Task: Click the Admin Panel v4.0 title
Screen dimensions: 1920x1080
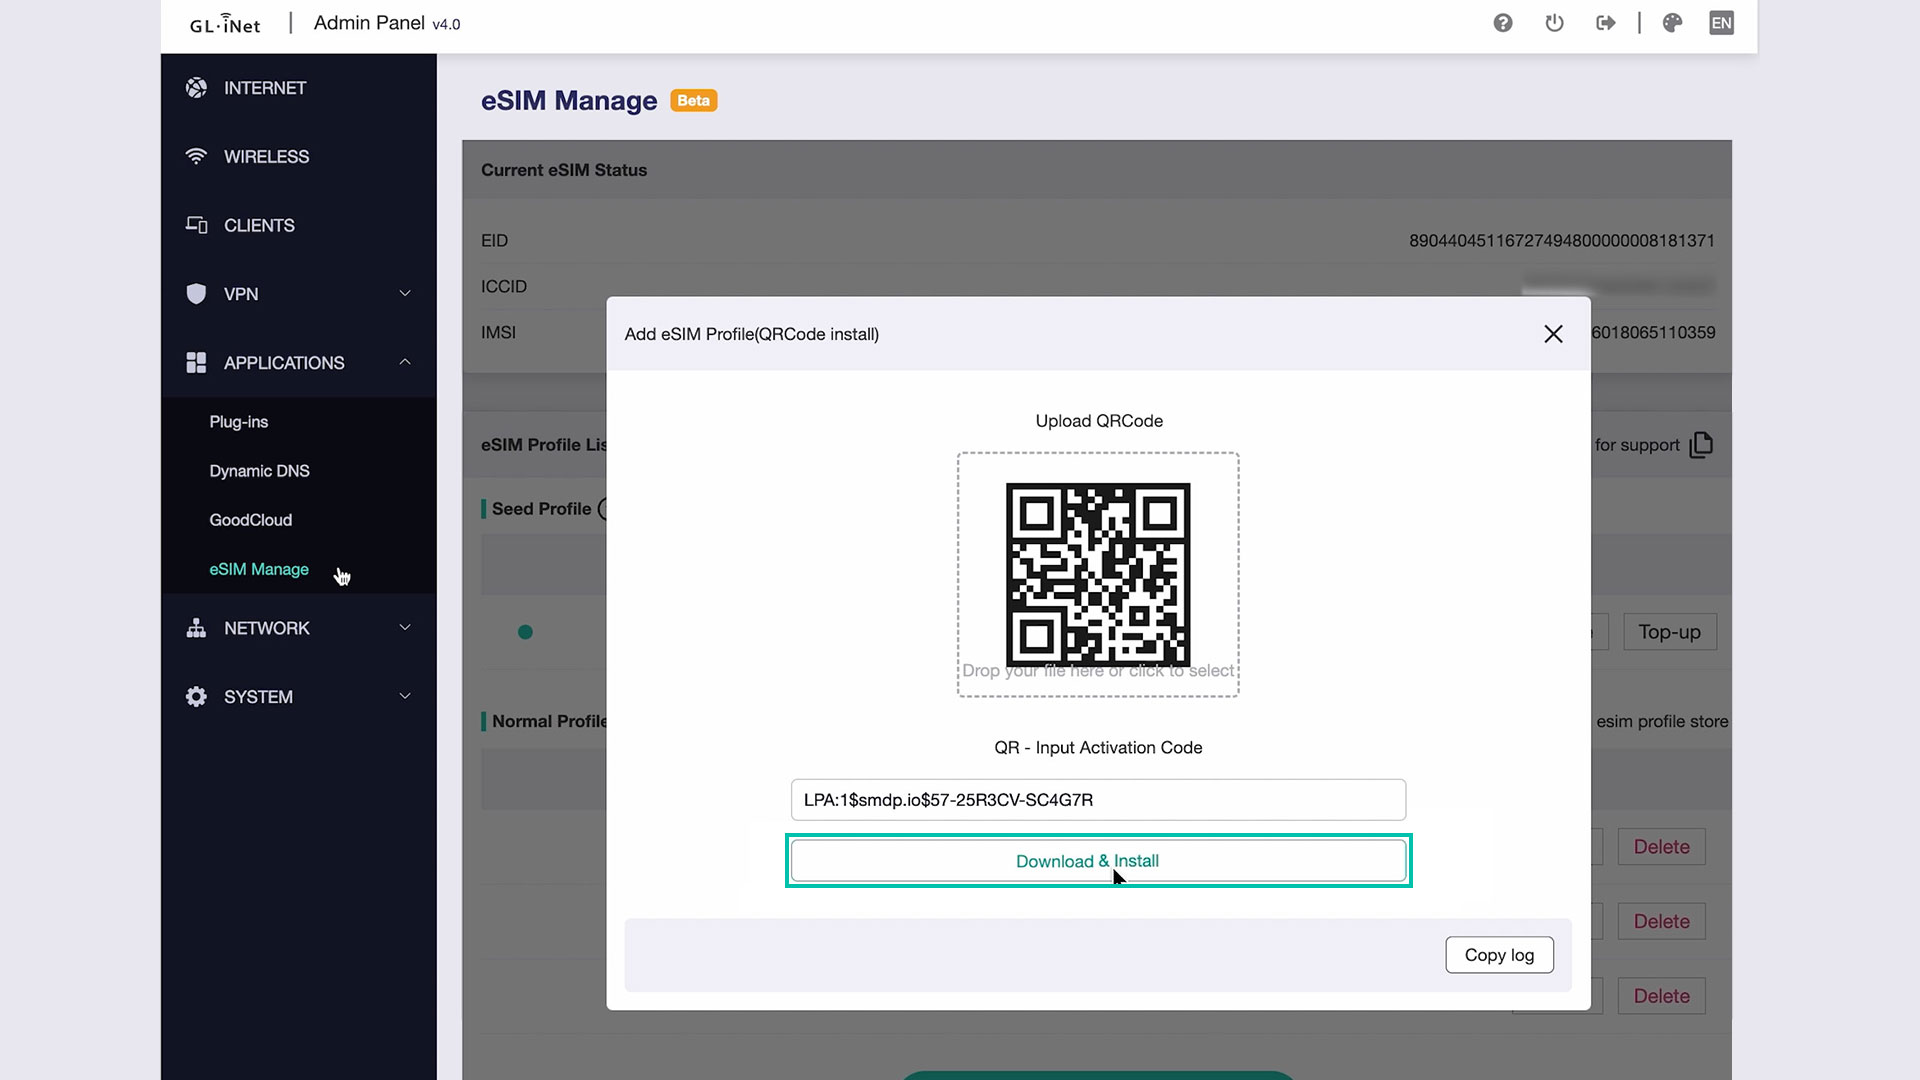Action: (387, 23)
